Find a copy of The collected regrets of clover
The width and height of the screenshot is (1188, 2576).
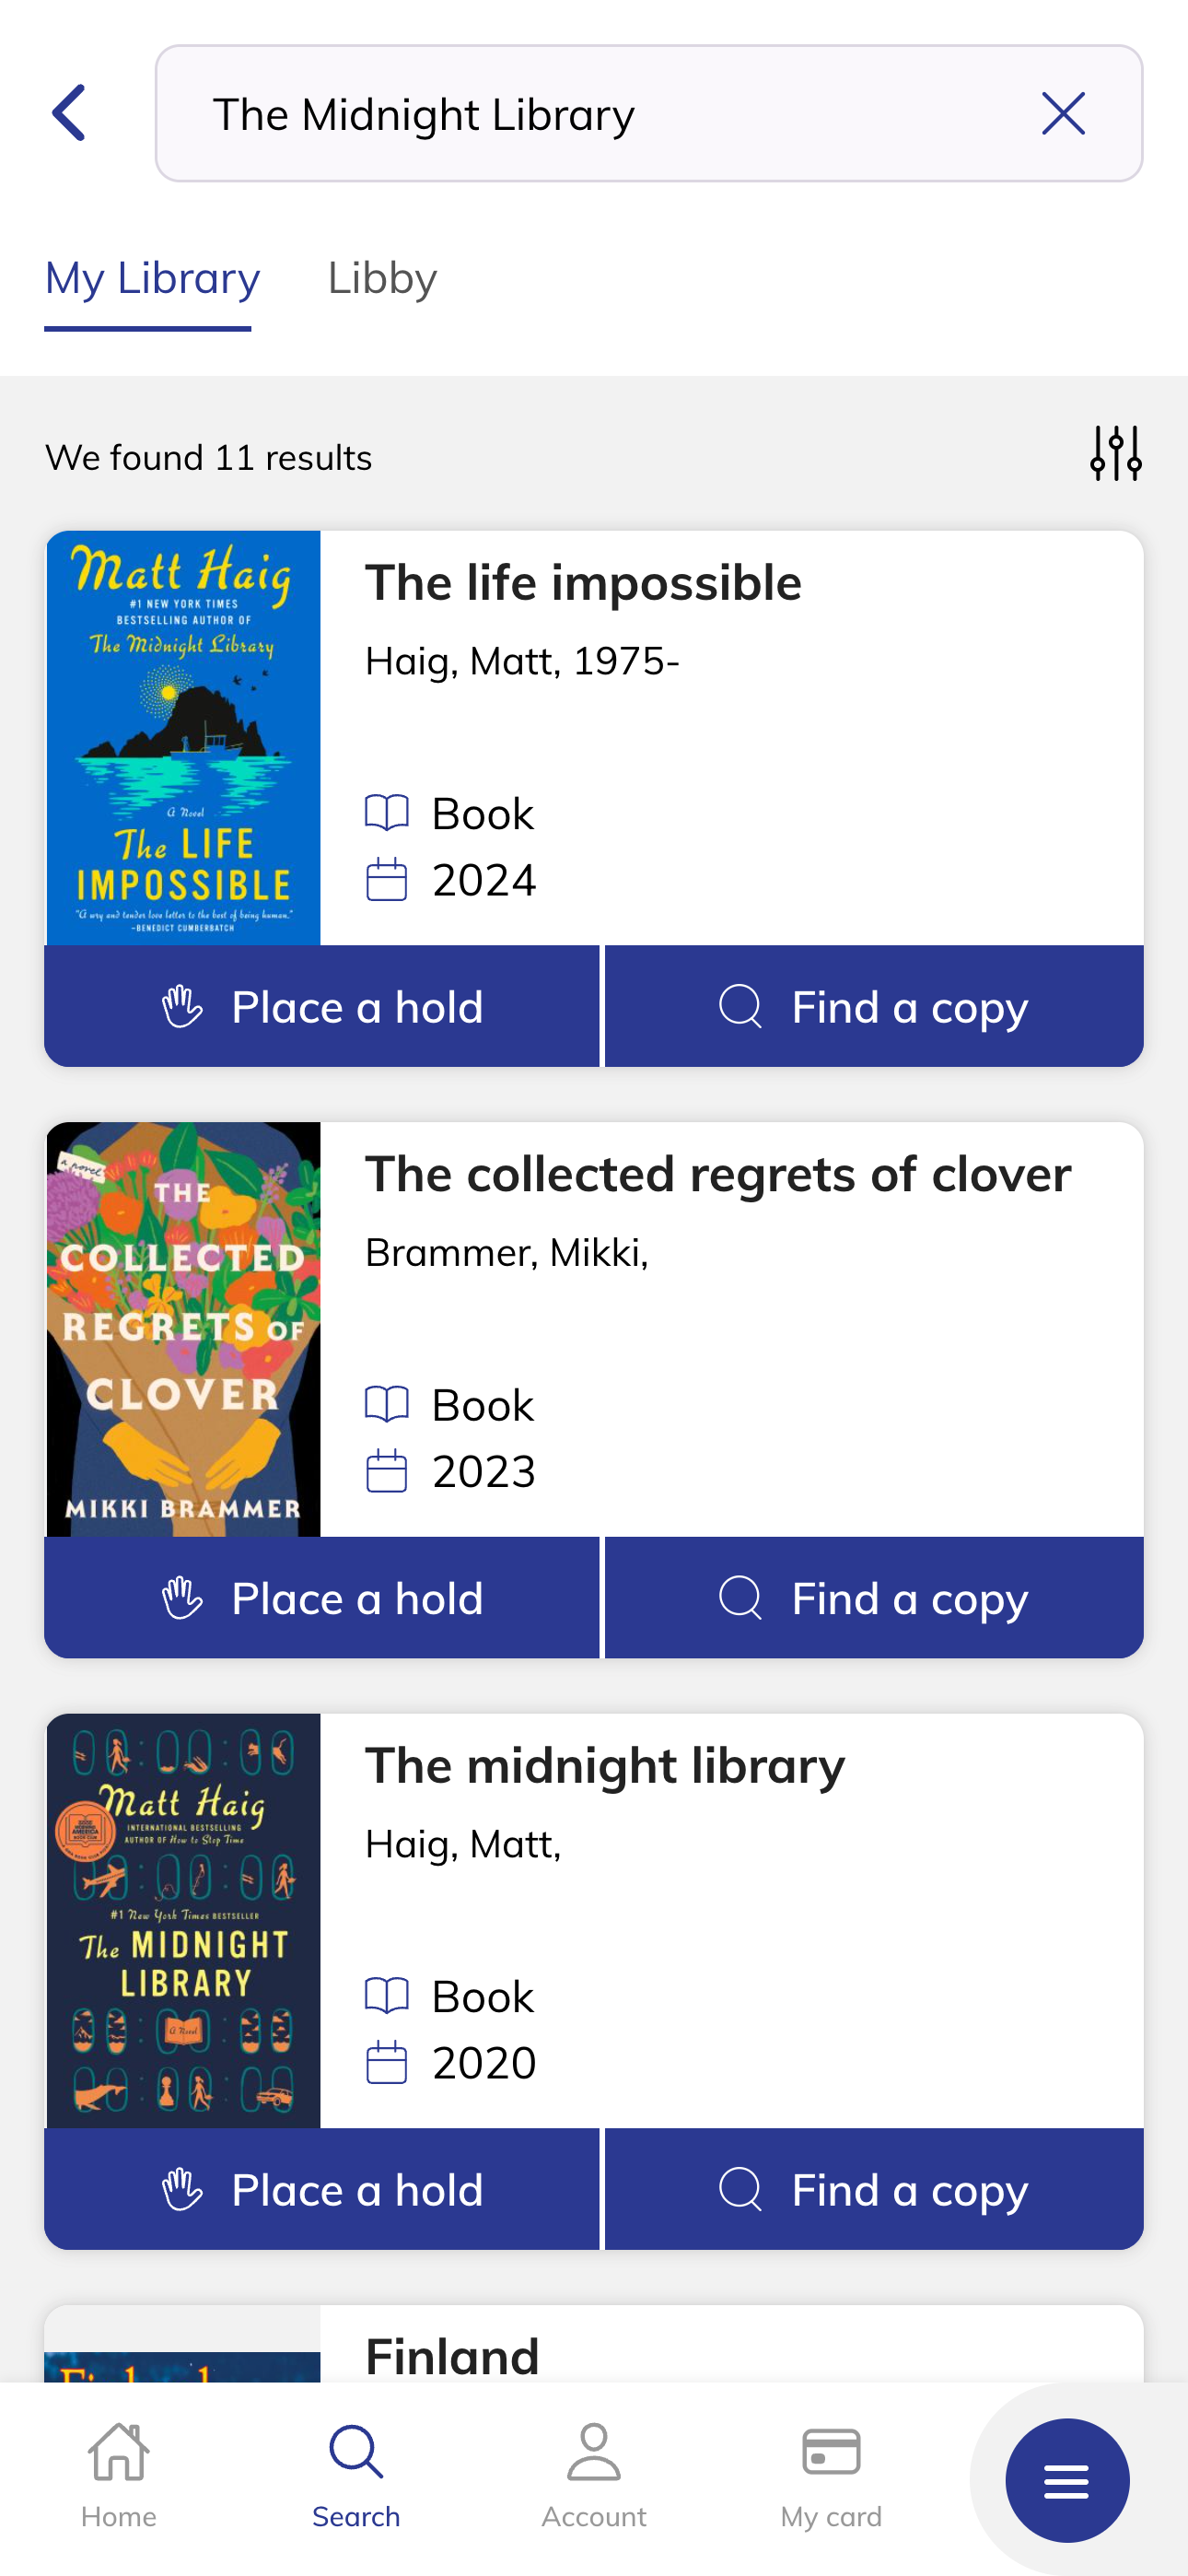click(x=874, y=1598)
